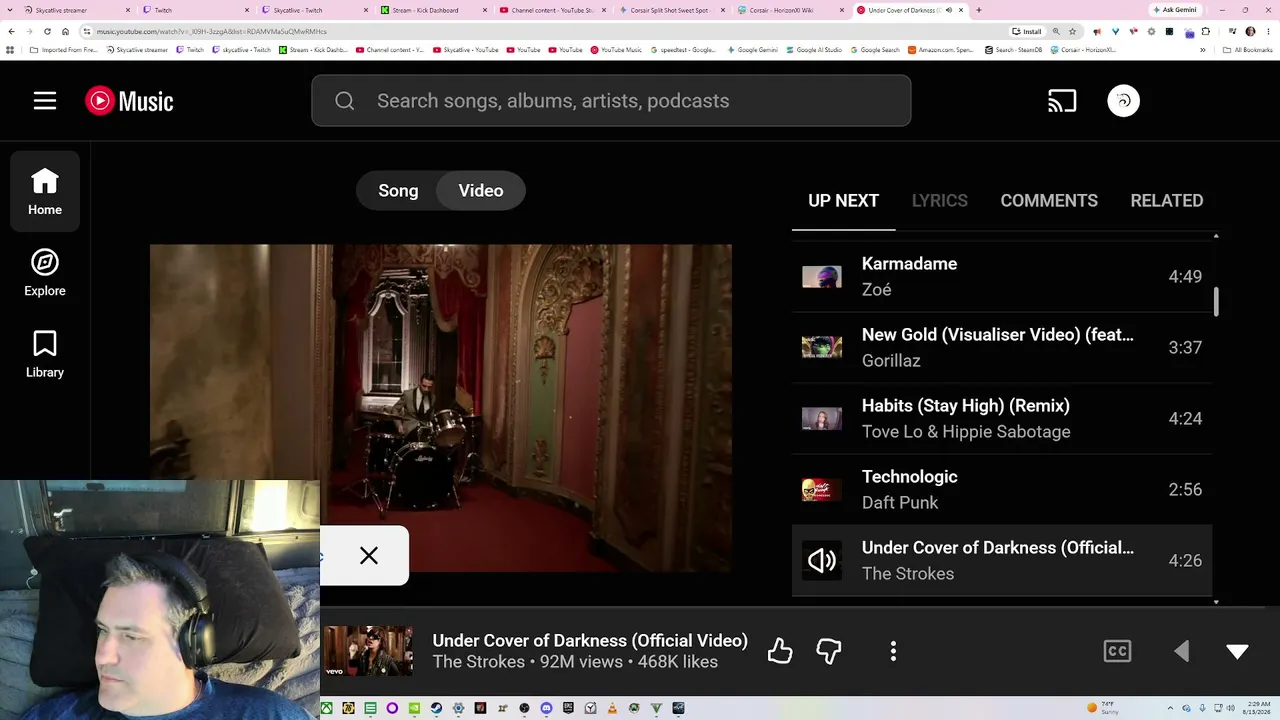1280x720 pixels.
Task: Open the Google AI Studio bookmark
Action: 814,49
